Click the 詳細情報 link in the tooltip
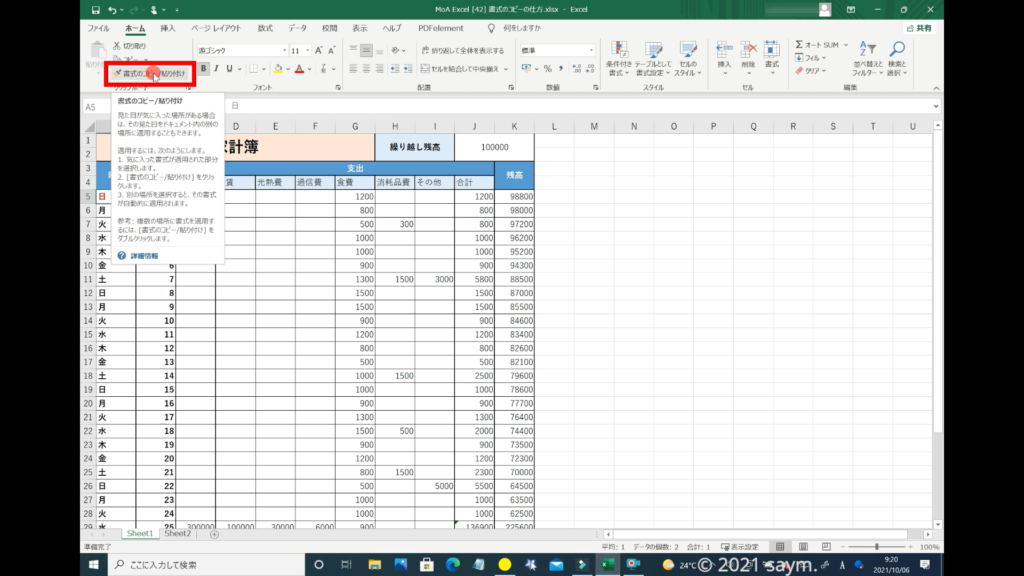The height and width of the screenshot is (576, 1024). coord(145,256)
